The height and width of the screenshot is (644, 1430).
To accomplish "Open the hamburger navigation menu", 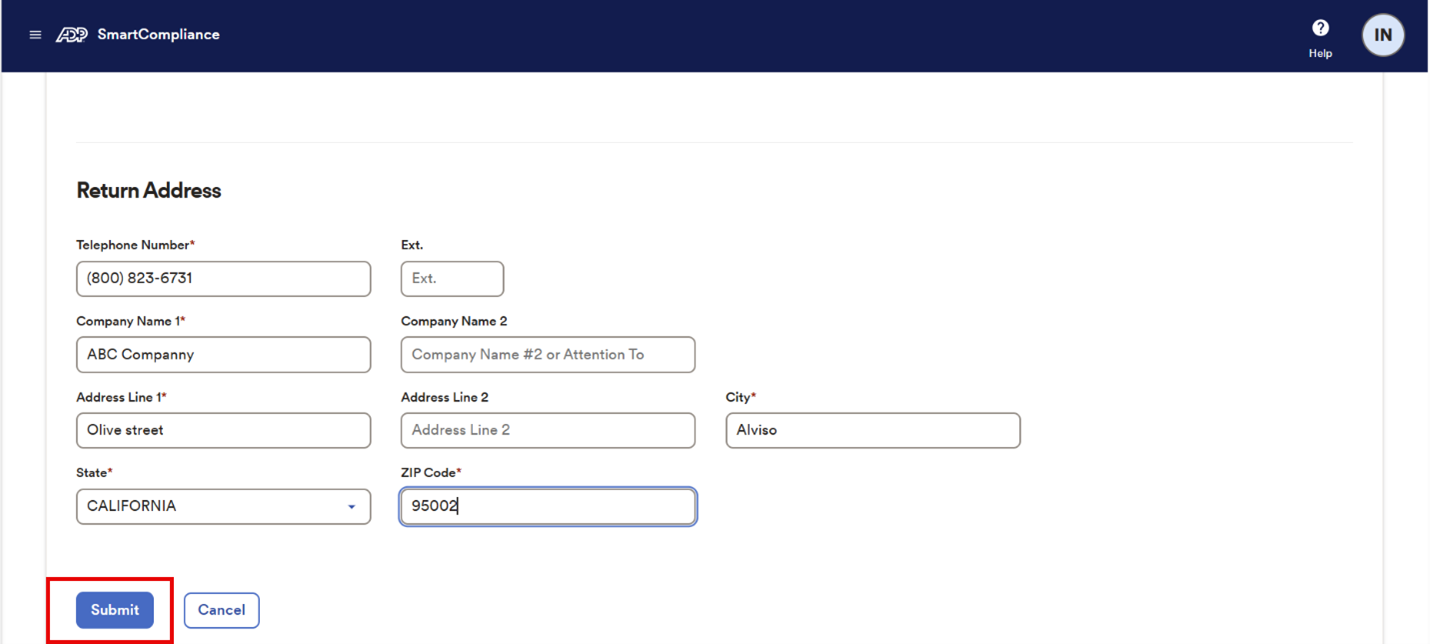I will point(35,35).
